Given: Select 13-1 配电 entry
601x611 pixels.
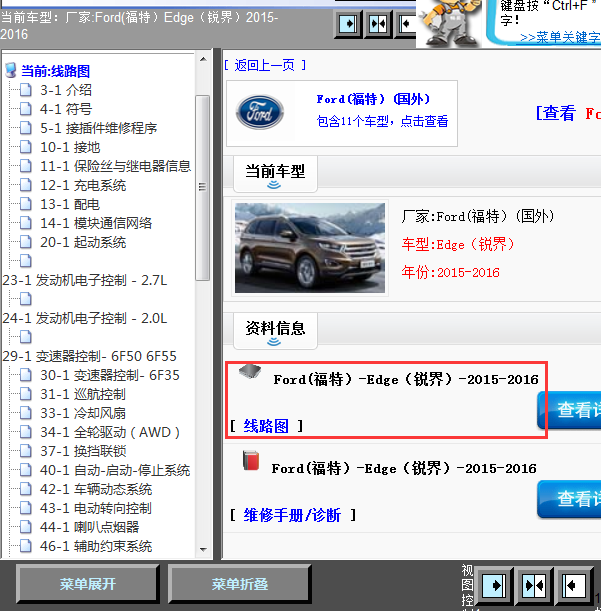Looking at the screenshot, I should coord(70,204).
